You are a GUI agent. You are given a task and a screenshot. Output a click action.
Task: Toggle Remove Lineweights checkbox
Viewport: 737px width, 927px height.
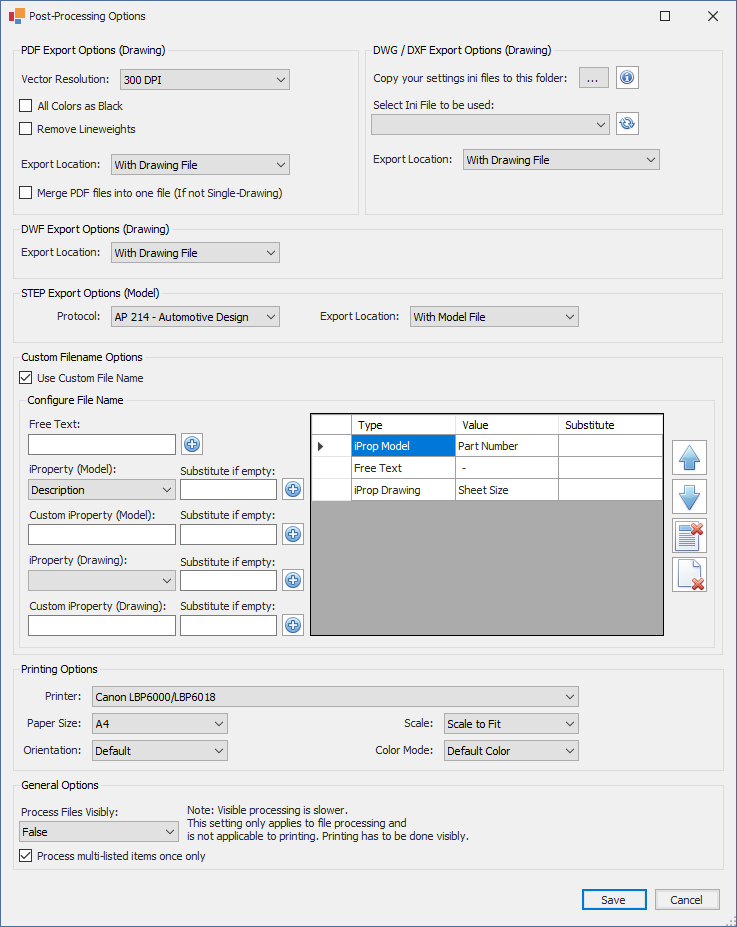(x=26, y=129)
